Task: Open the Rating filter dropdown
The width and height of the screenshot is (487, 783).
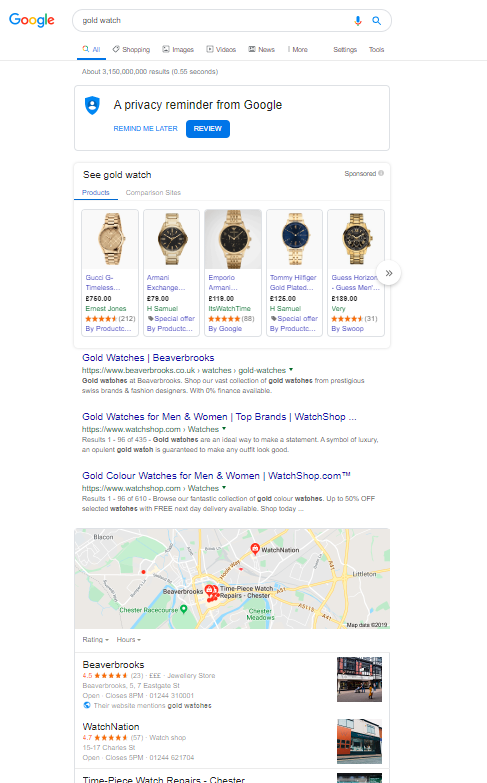Action: tap(95, 640)
